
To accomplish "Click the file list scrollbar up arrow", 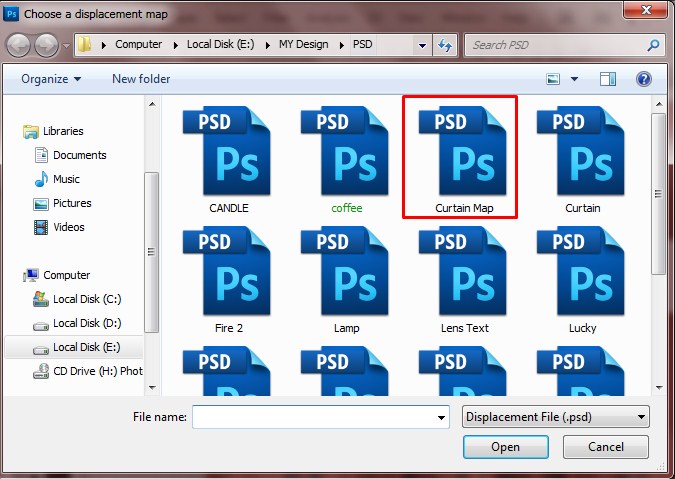I will coord(659,104).
